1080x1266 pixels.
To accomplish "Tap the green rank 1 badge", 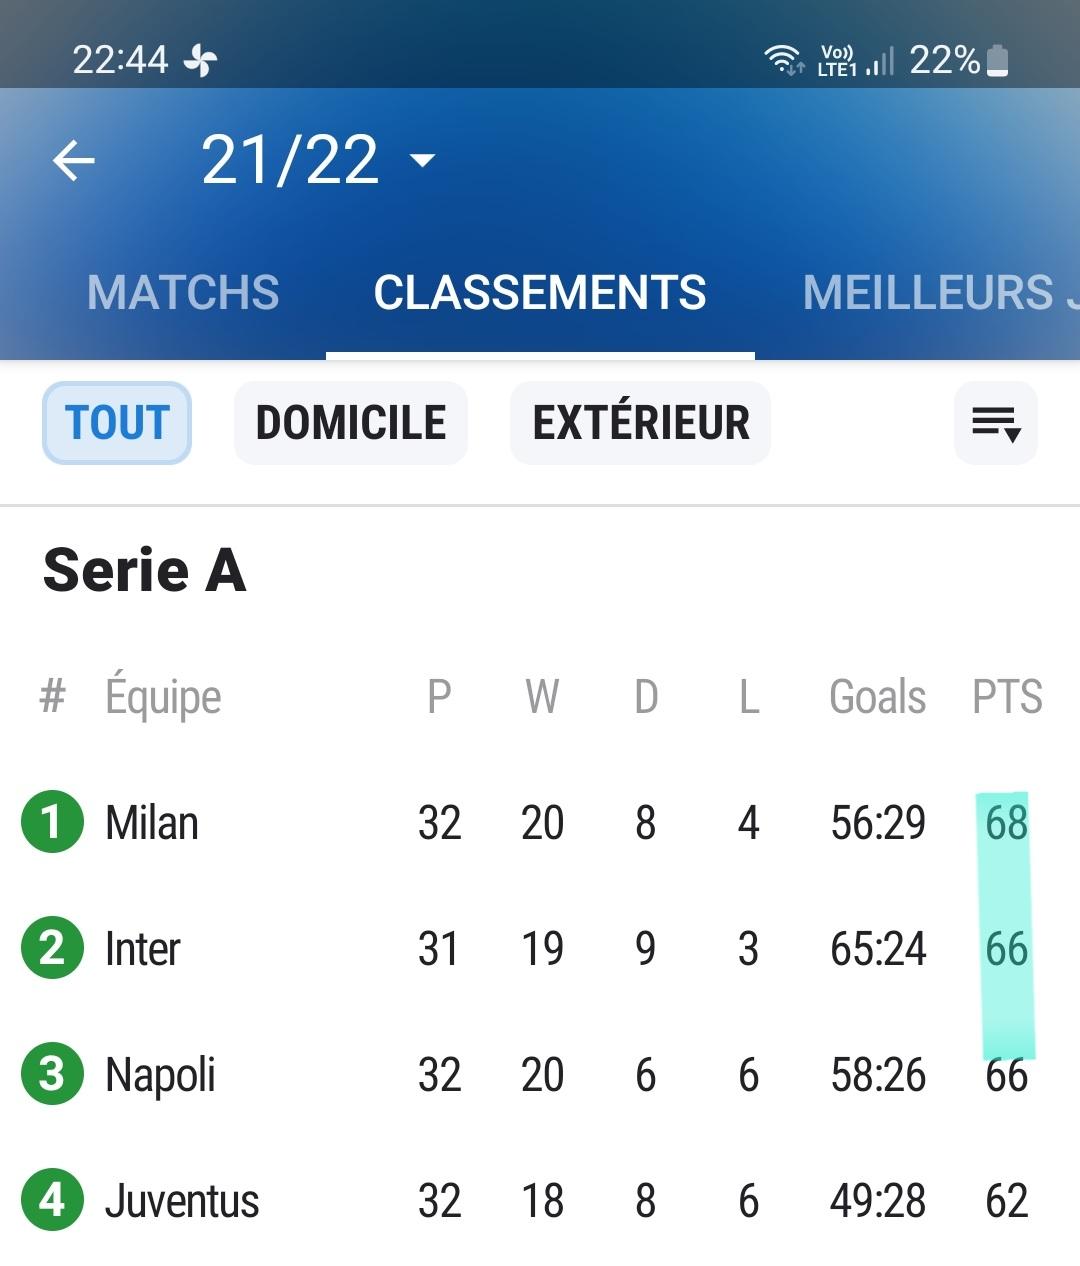I will 52,822.
